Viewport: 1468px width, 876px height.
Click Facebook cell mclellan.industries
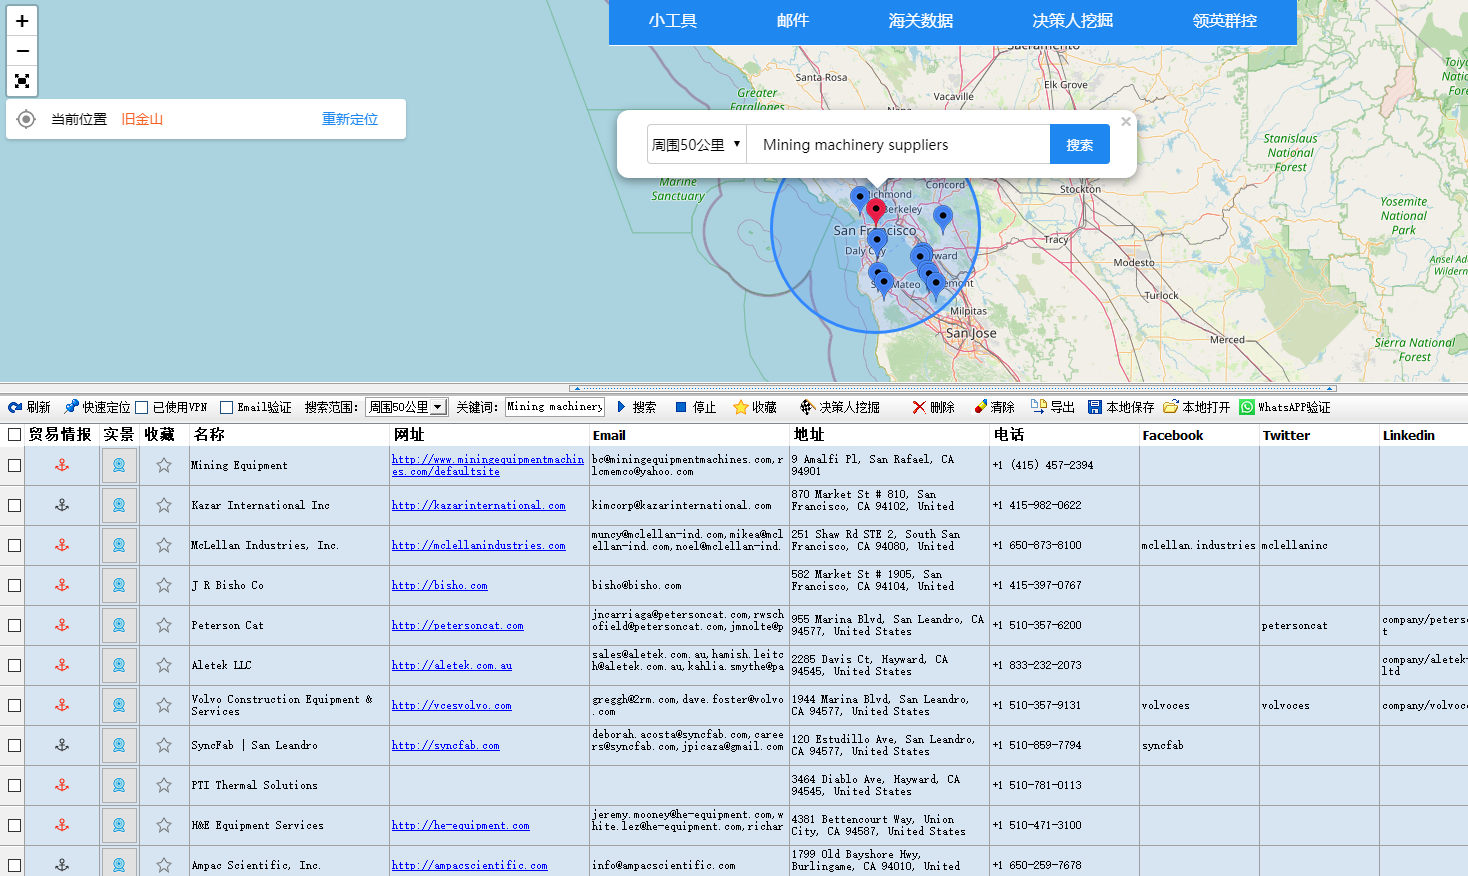tap(1198, 545)
